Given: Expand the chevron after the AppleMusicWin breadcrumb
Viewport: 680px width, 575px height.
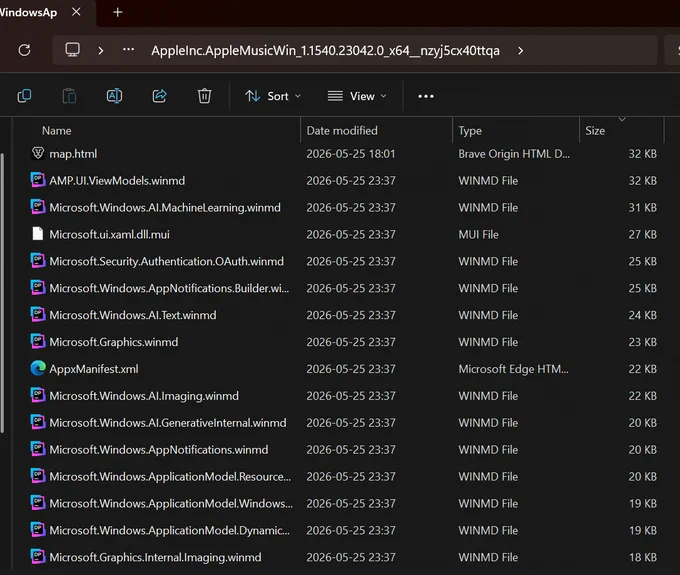Looking at the screenshot, I should coord(520,51).
